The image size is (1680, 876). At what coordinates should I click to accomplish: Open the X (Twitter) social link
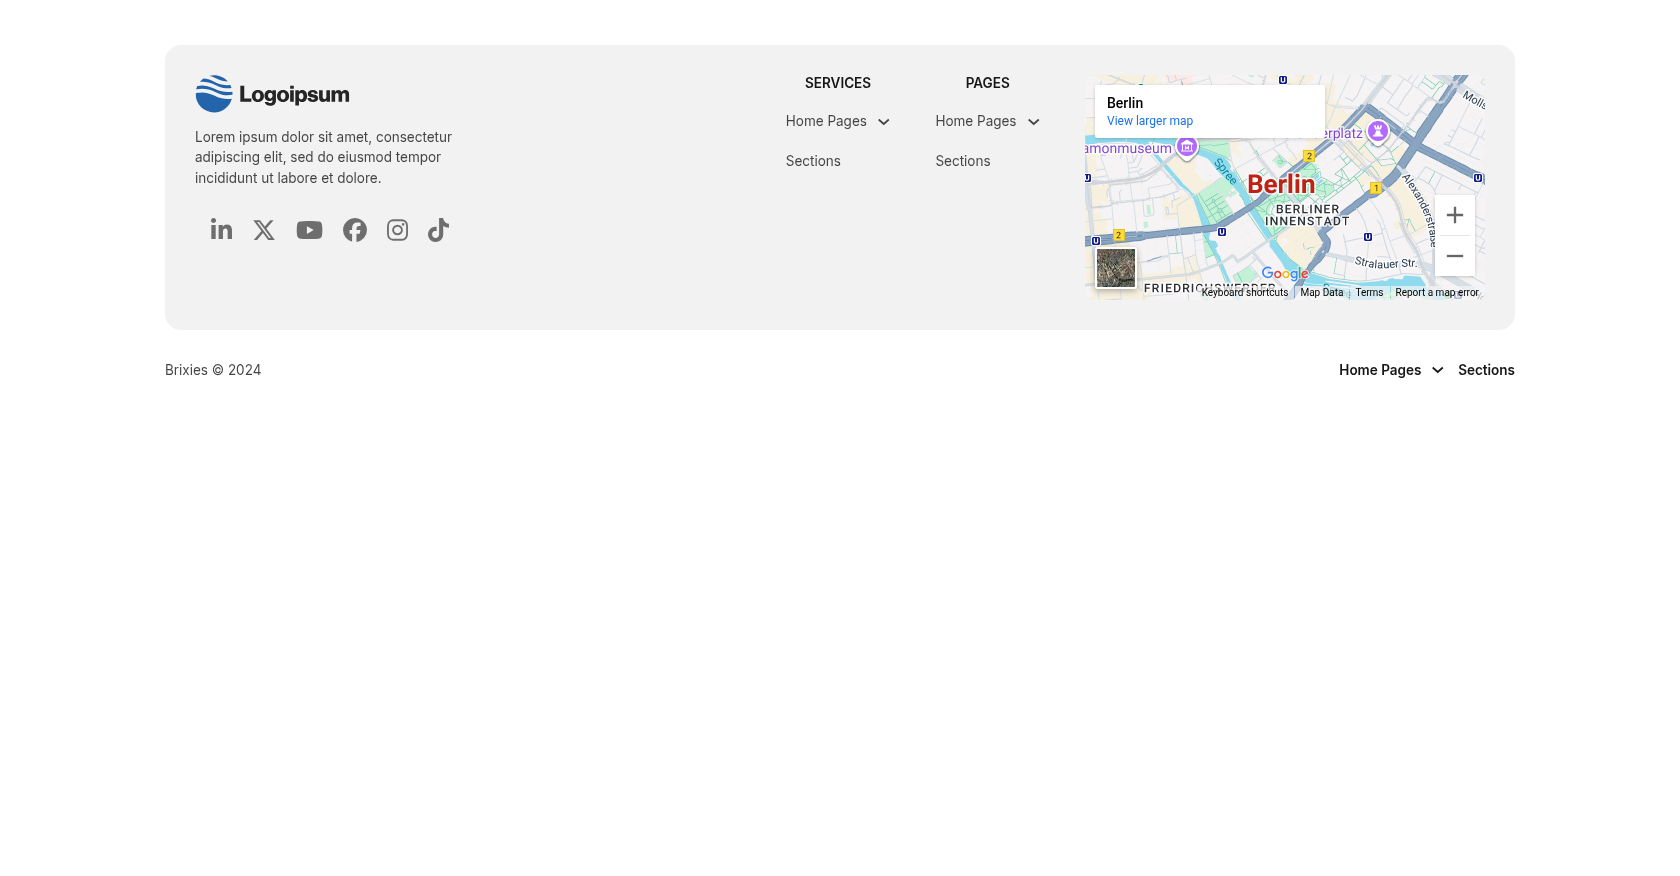pos(264,231)
